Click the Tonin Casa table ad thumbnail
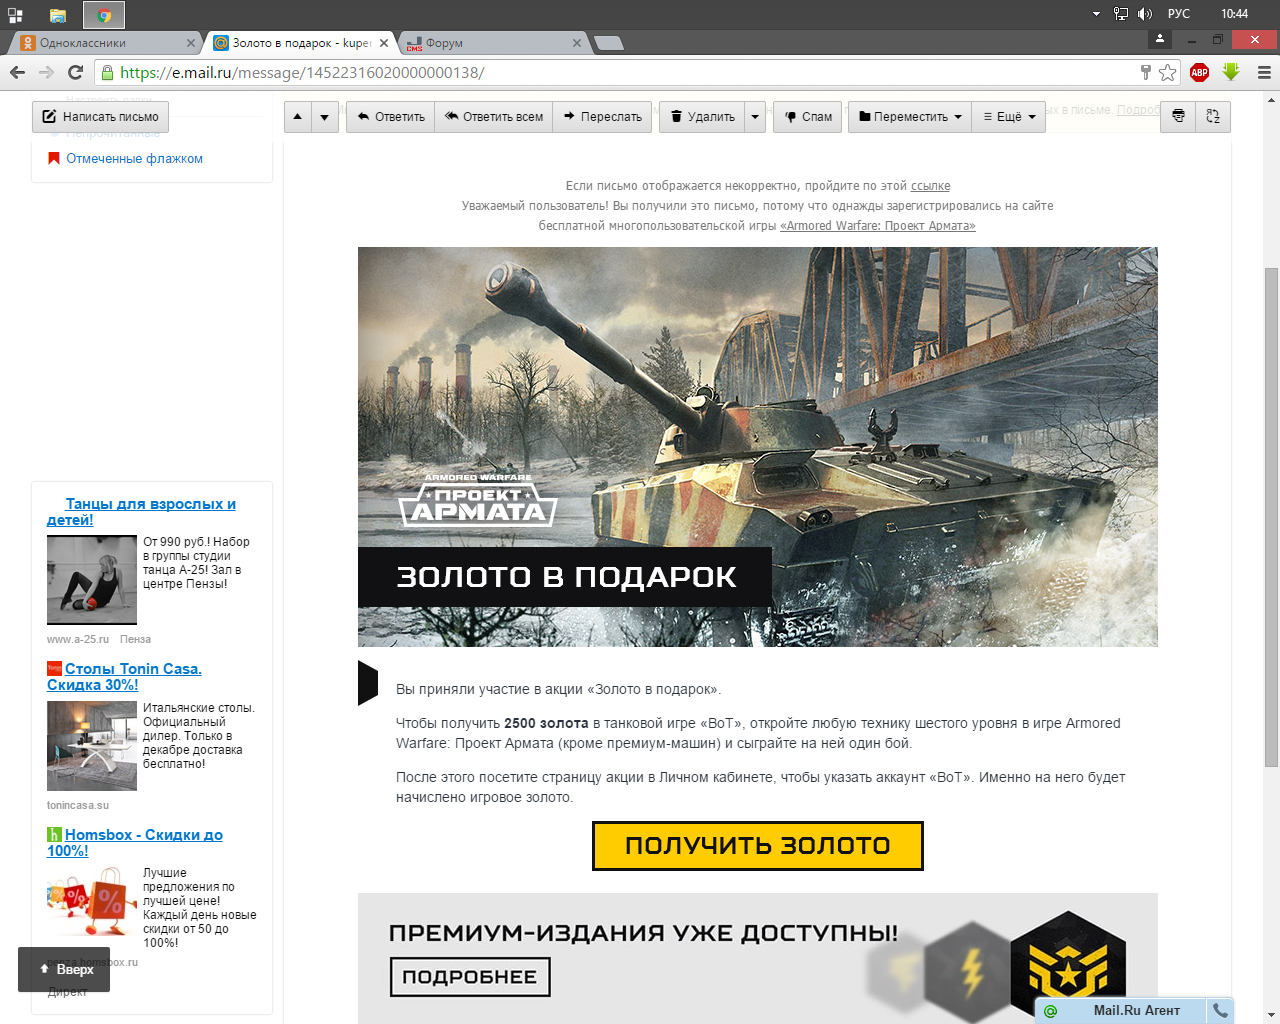The height and width of the screenshot is (1024, 1280). click(x=91, y=746)
